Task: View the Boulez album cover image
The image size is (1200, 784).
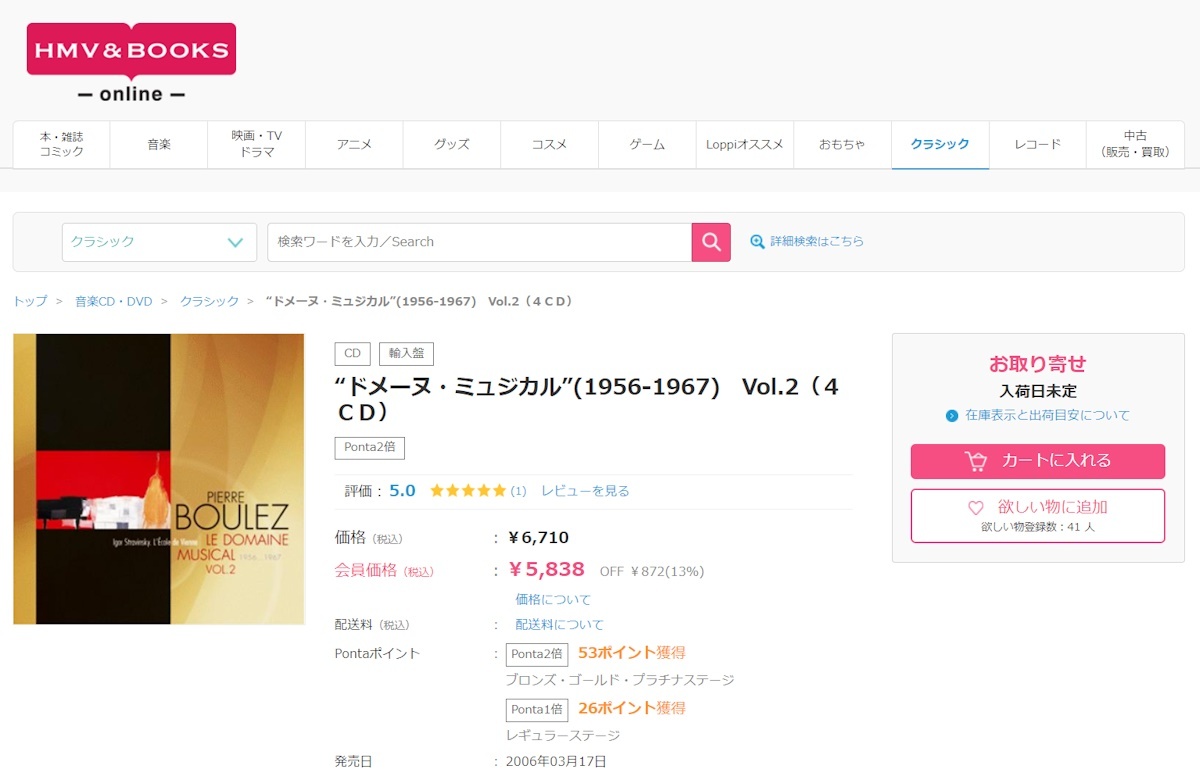Action: click(159, 479)
